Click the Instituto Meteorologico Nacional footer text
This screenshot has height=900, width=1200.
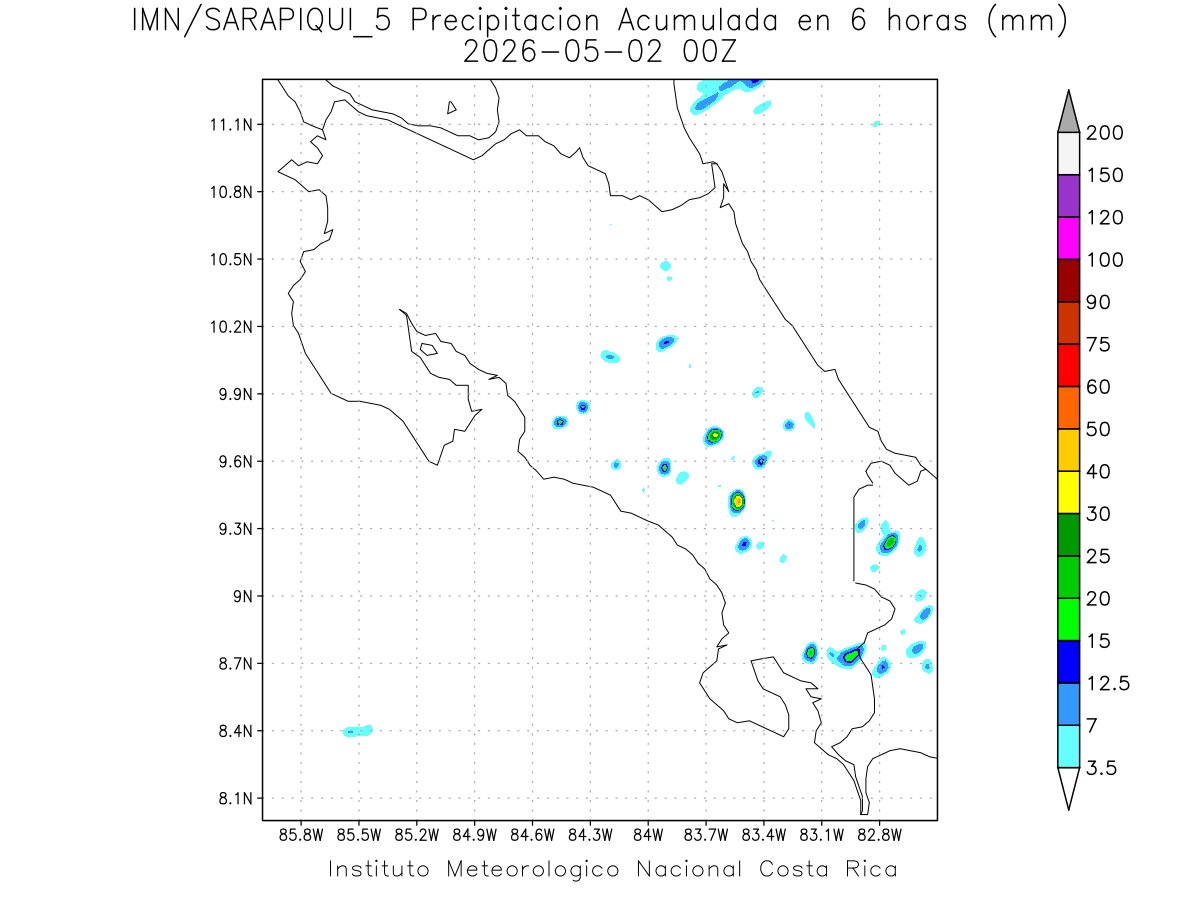pos(612,869)
